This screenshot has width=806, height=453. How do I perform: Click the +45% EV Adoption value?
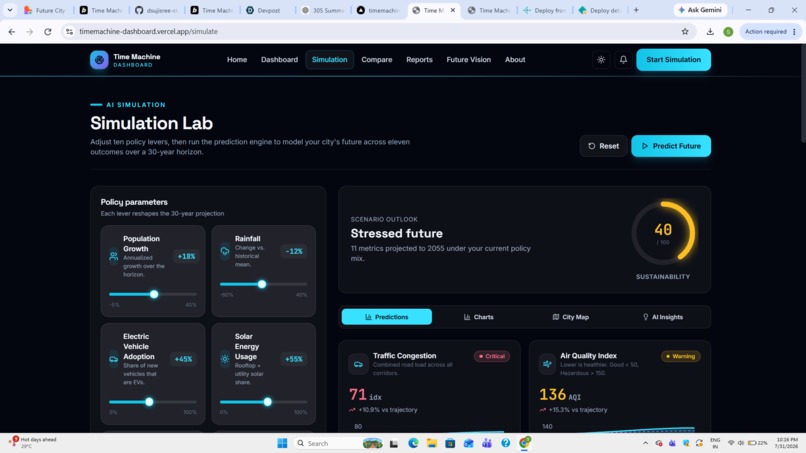[184, 359]
